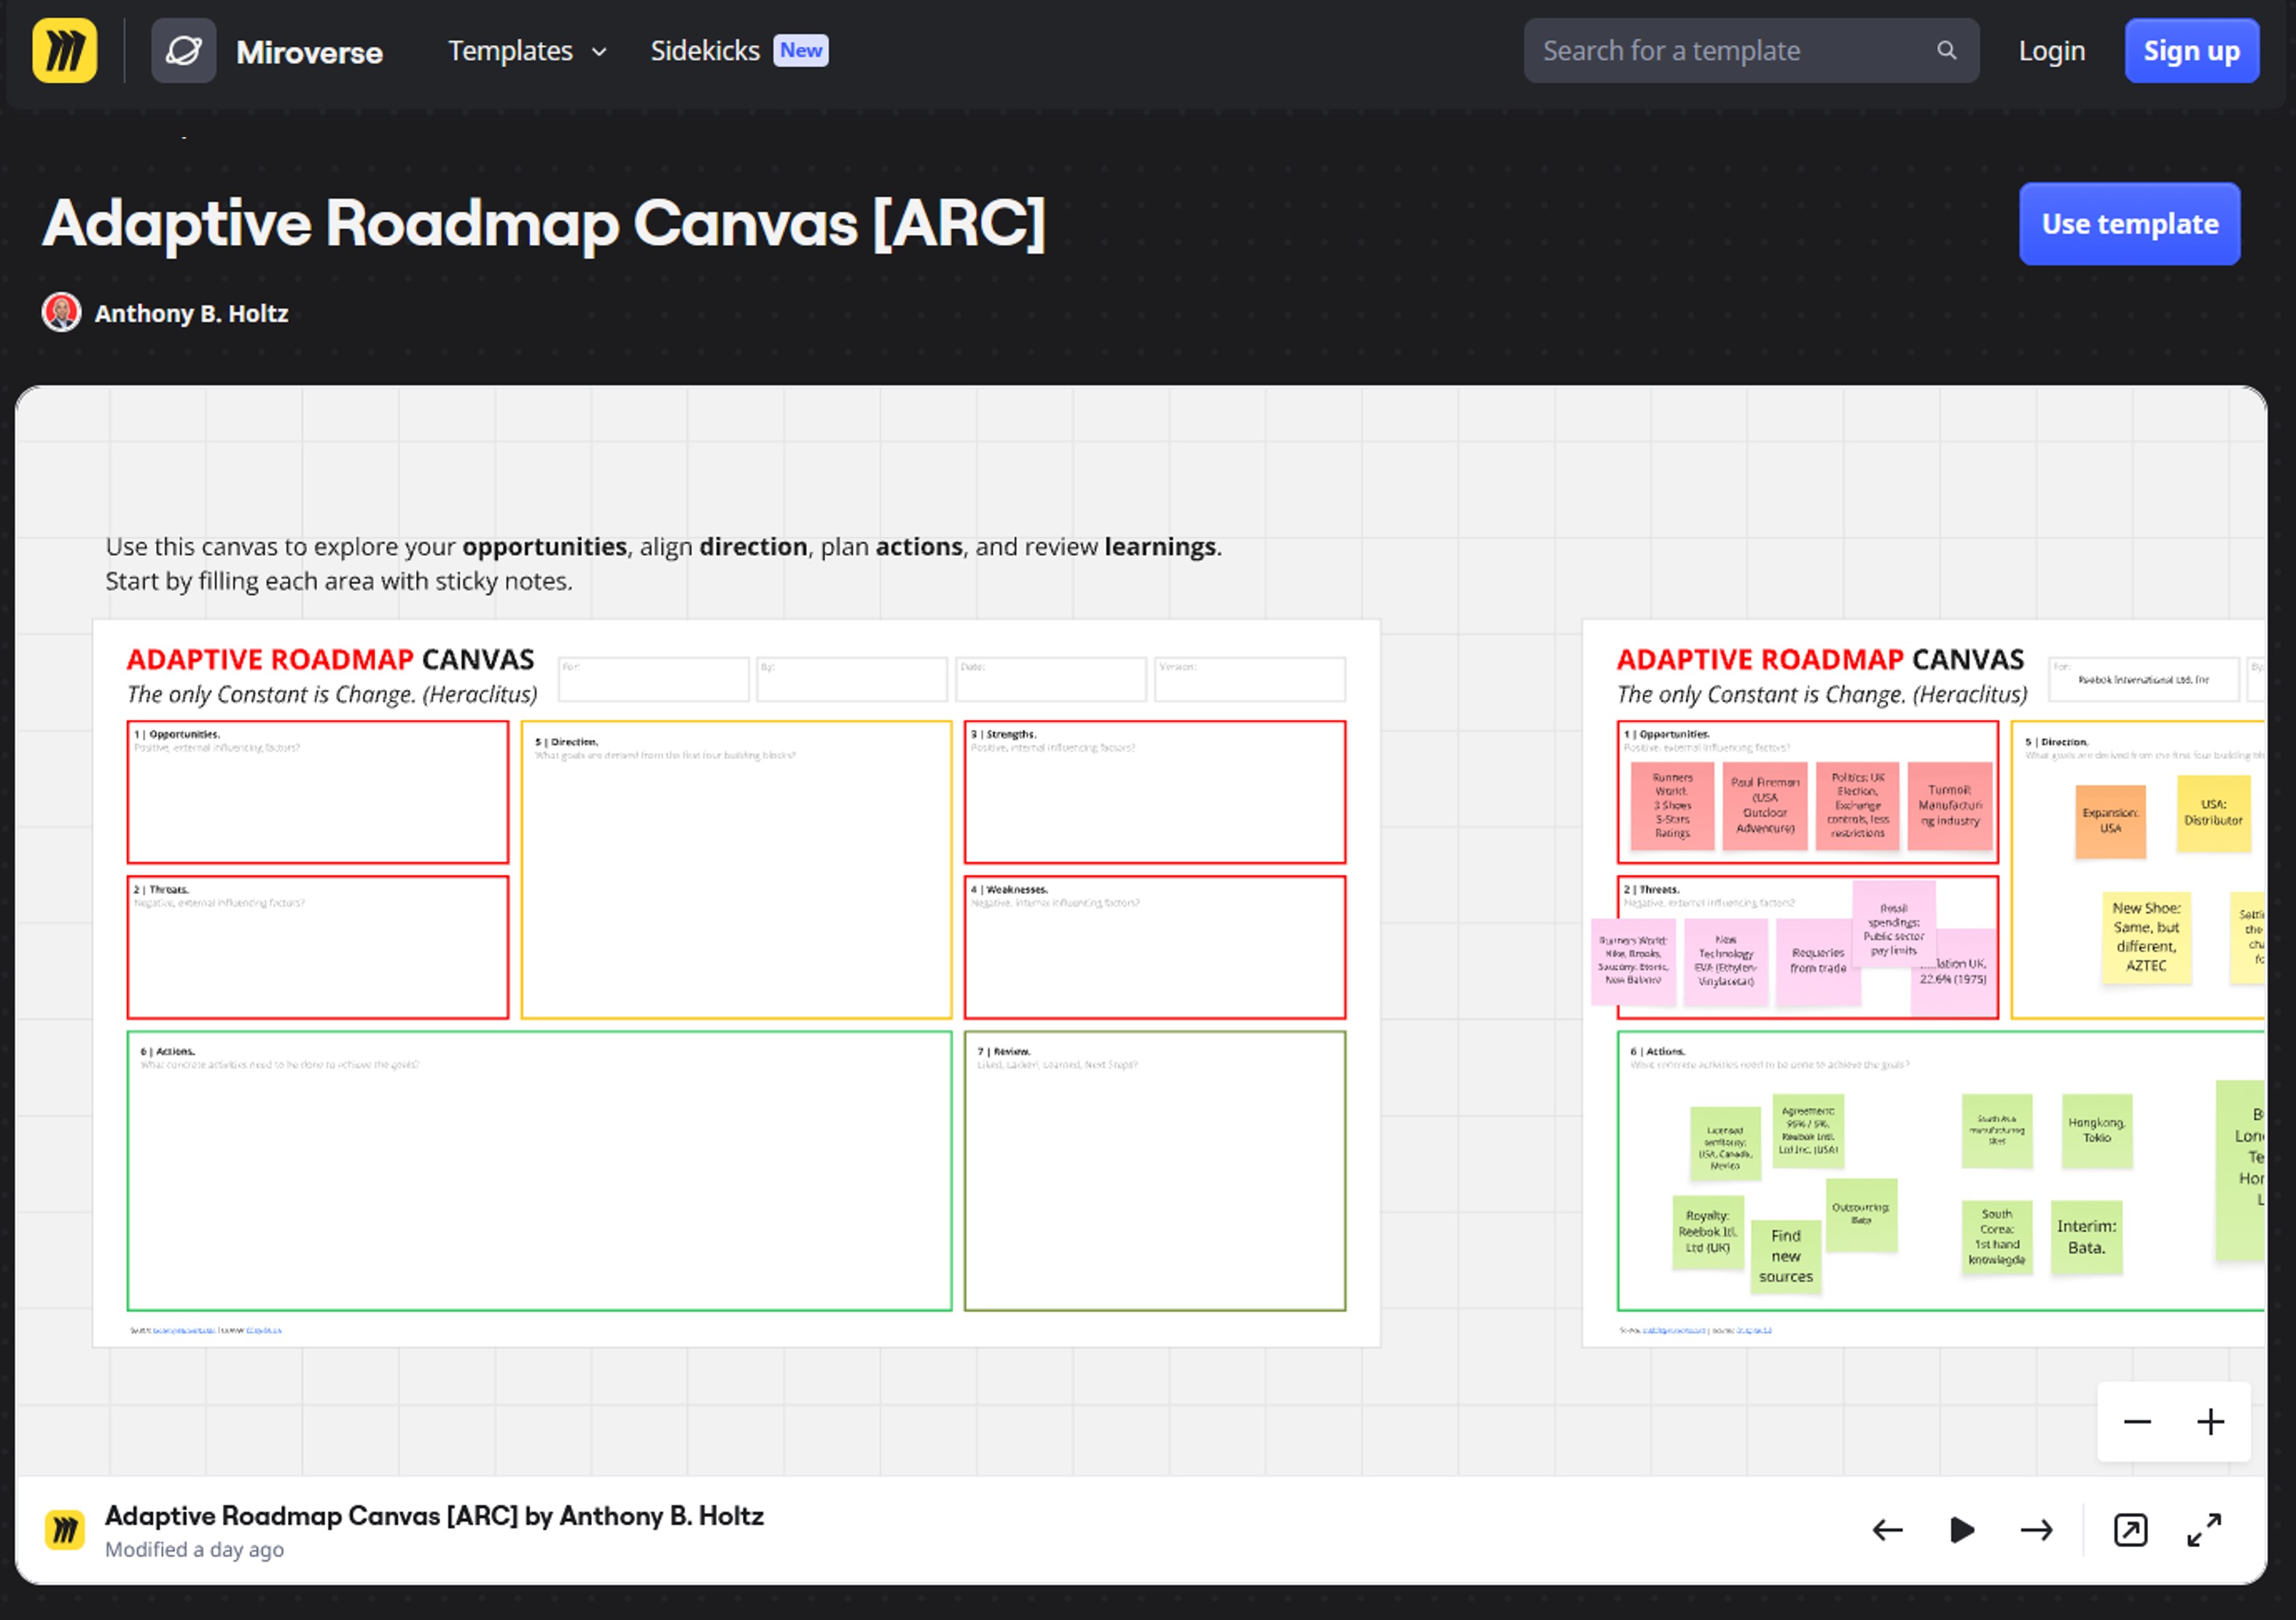The image size is (2296, 1620).
Task: Click the author avatar picture
Action: coord(61,313)
